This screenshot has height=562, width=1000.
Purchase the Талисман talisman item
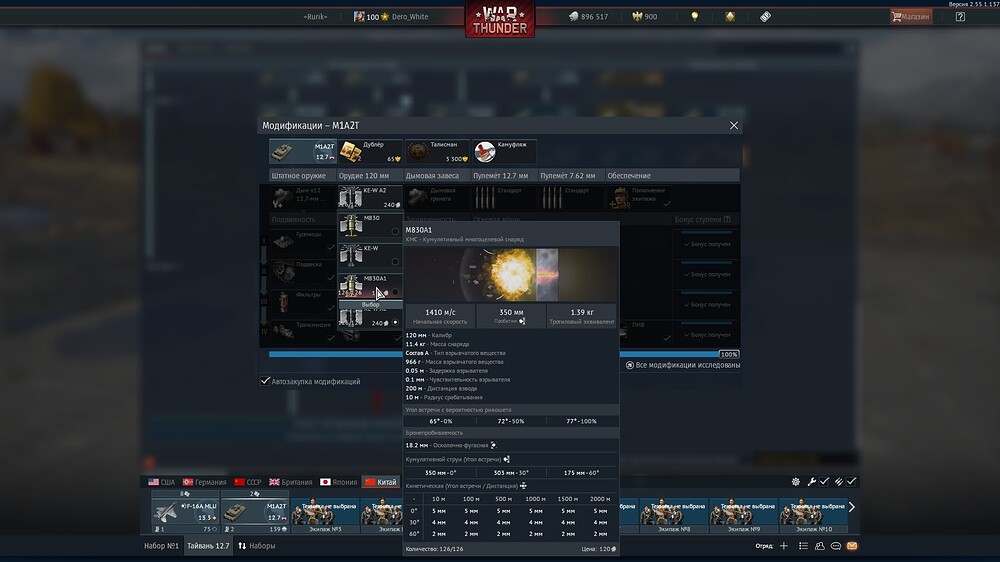pos(438,151)
